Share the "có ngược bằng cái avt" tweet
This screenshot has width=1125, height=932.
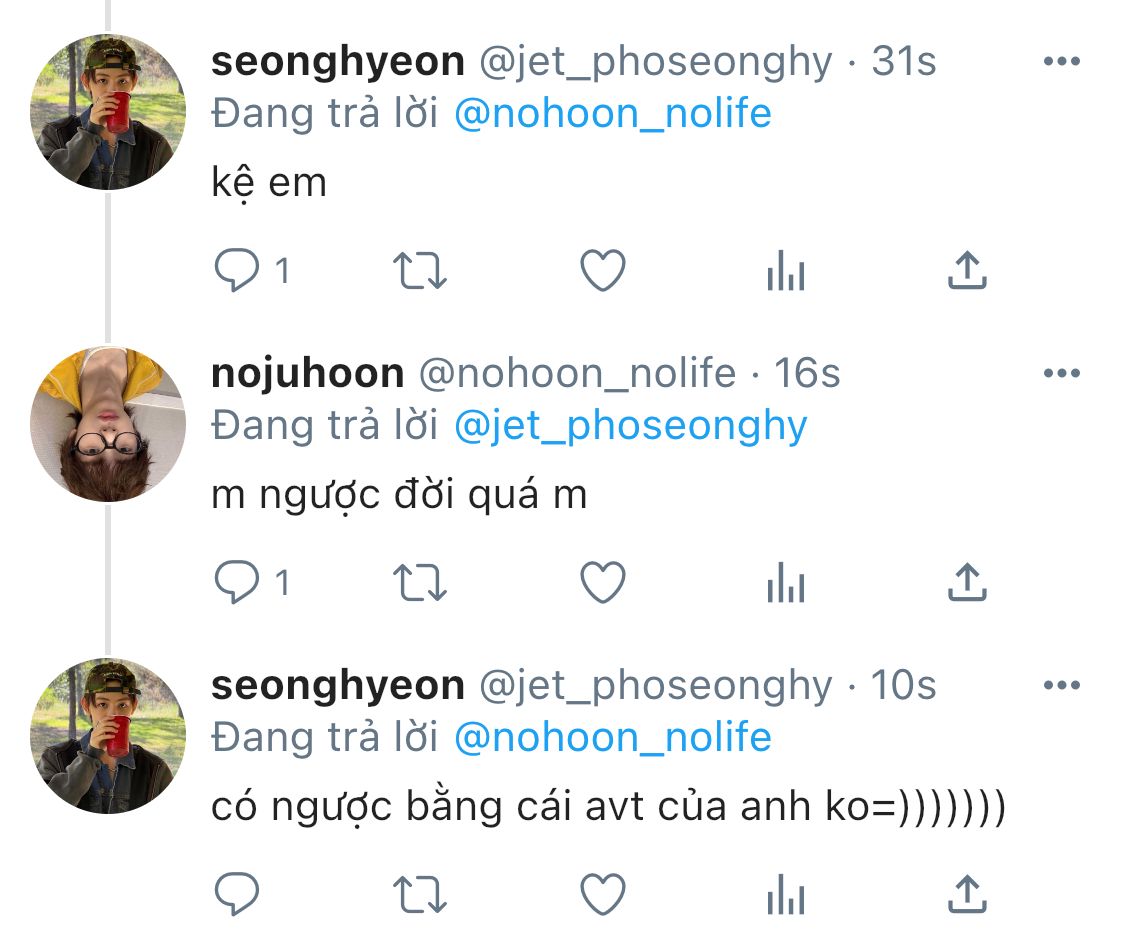pyautogui.click(x=967, y=893)
